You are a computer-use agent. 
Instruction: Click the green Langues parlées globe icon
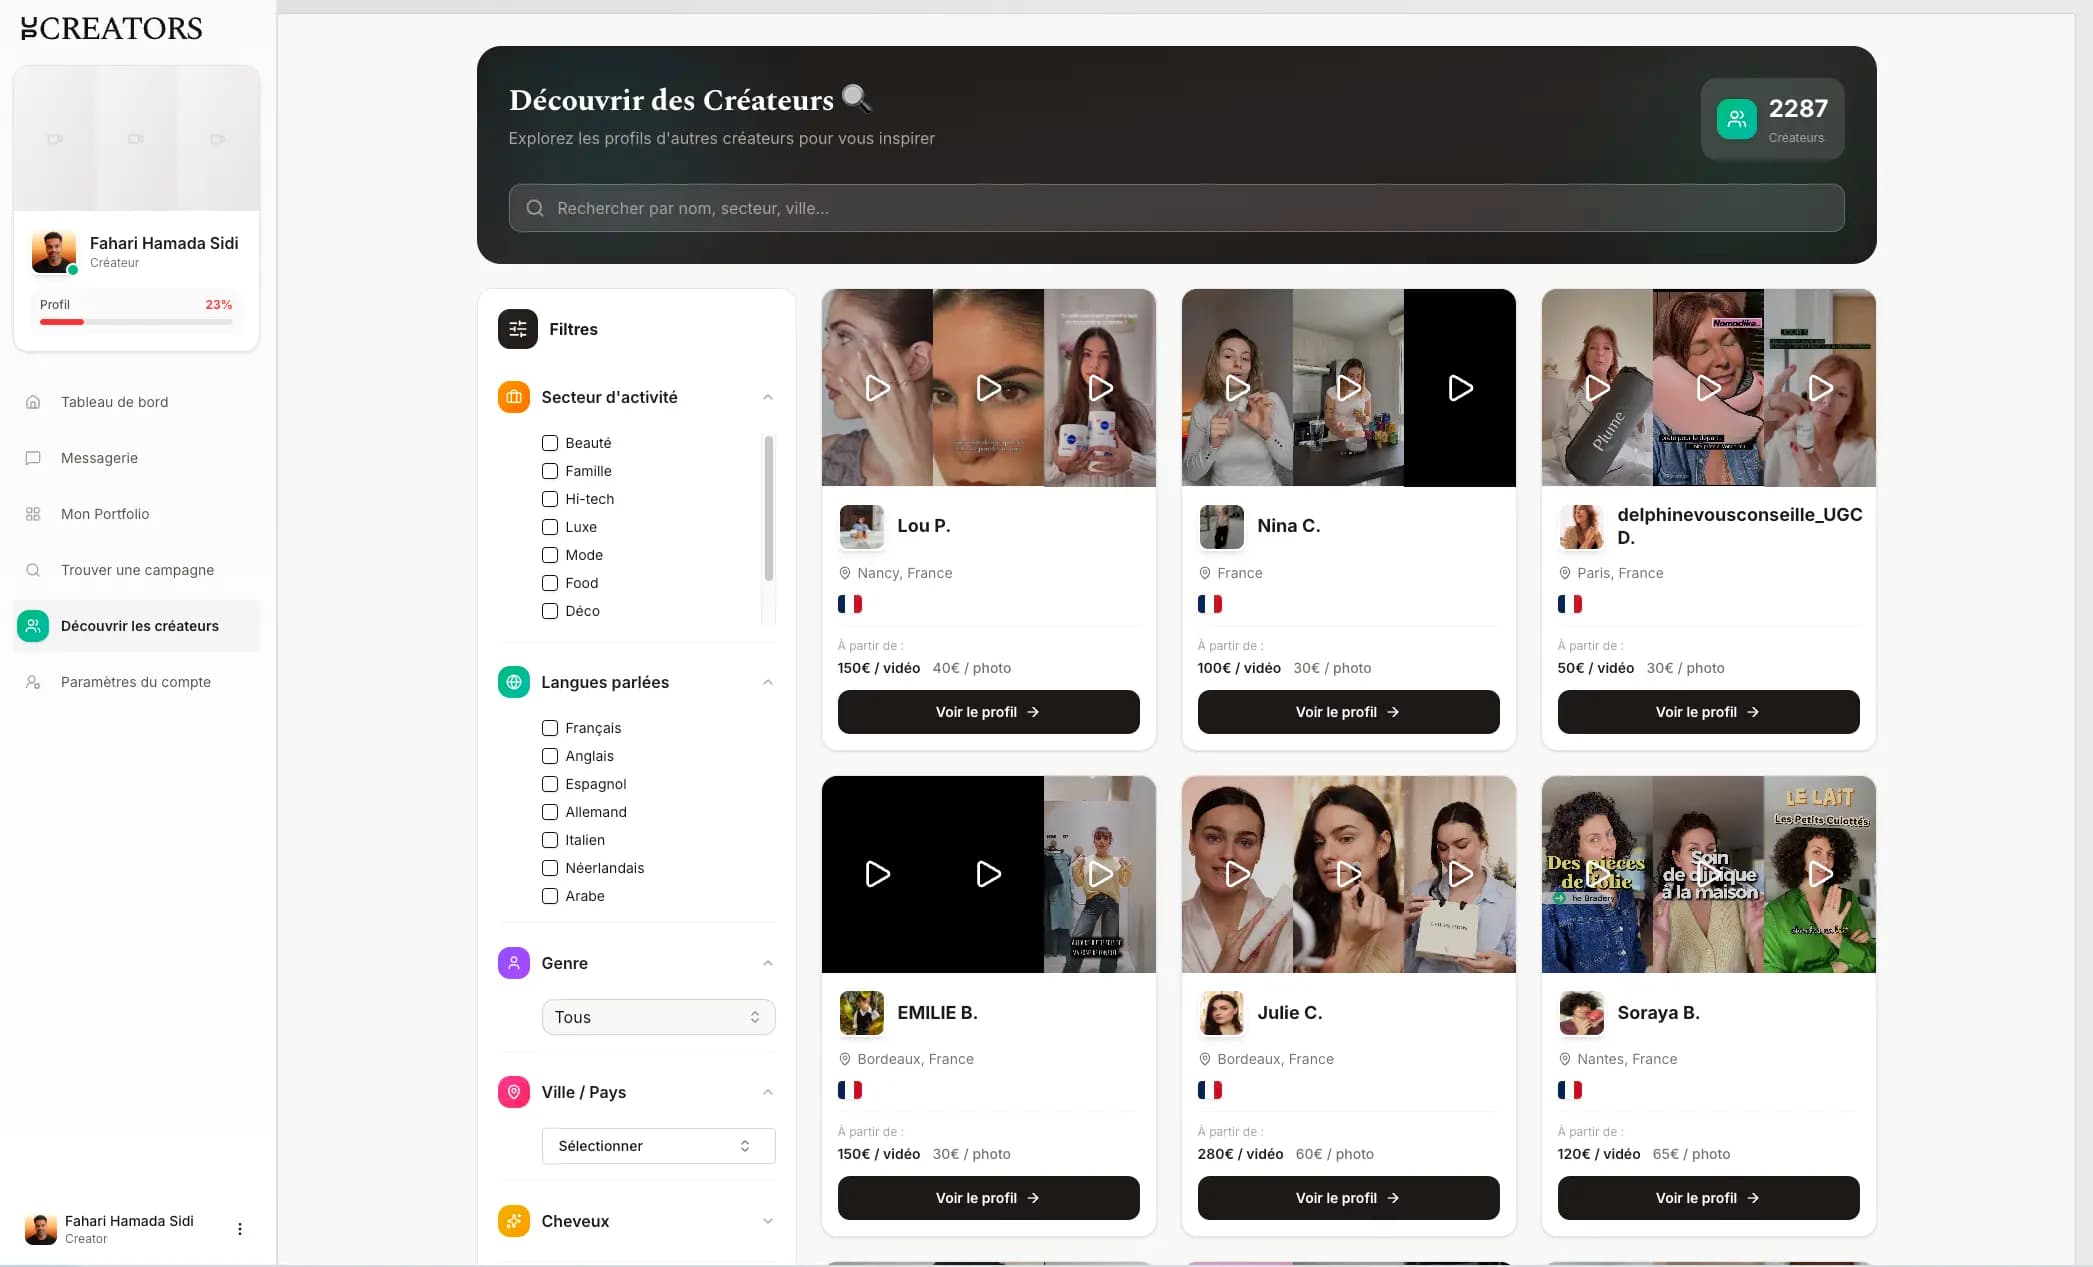(513, 682)
